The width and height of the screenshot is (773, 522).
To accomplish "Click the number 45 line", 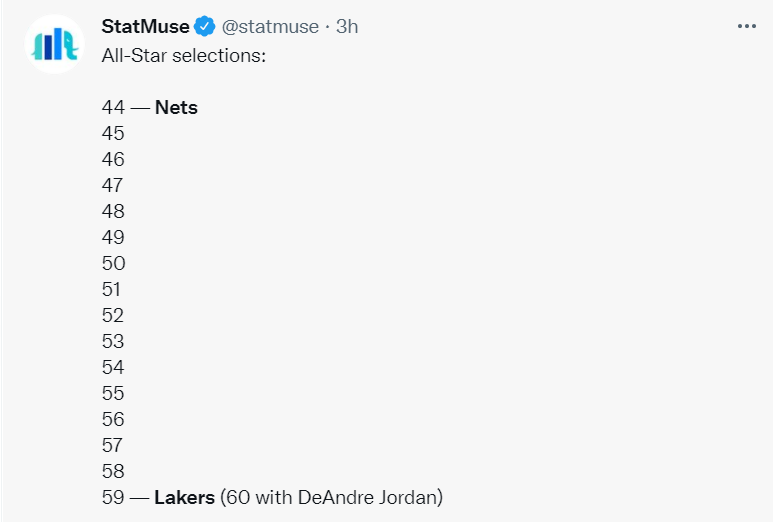I will click(113, 134).
